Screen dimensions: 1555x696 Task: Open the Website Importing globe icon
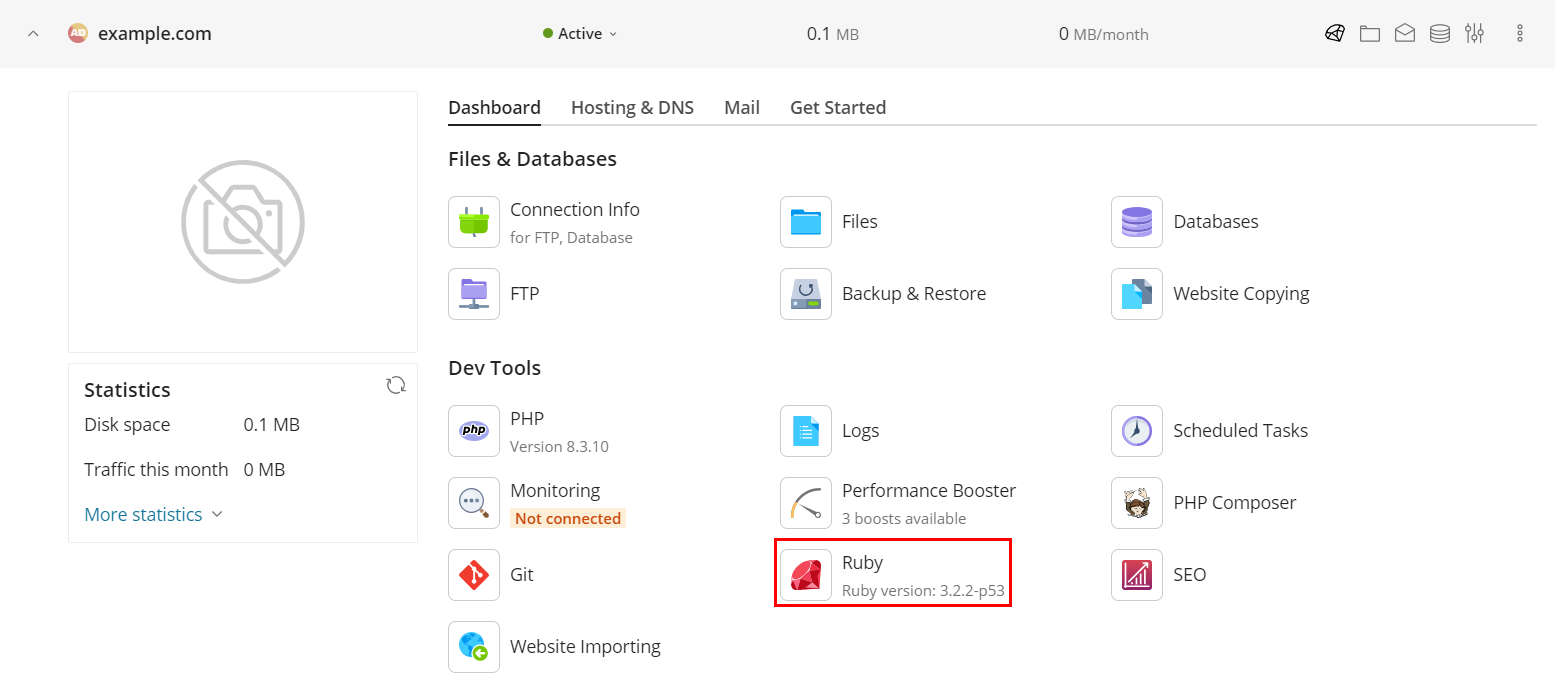[474, 647]
